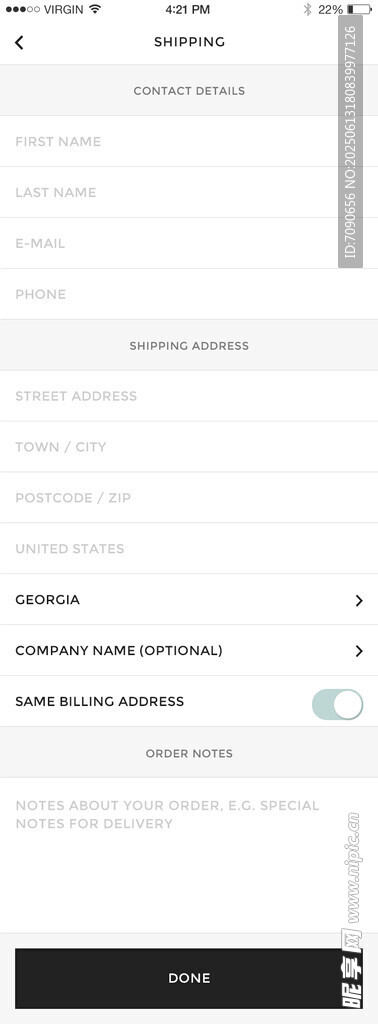This screenshot has height=1024, width=378.
Task: Focus the Street Address field
Action: pos(189,396)
